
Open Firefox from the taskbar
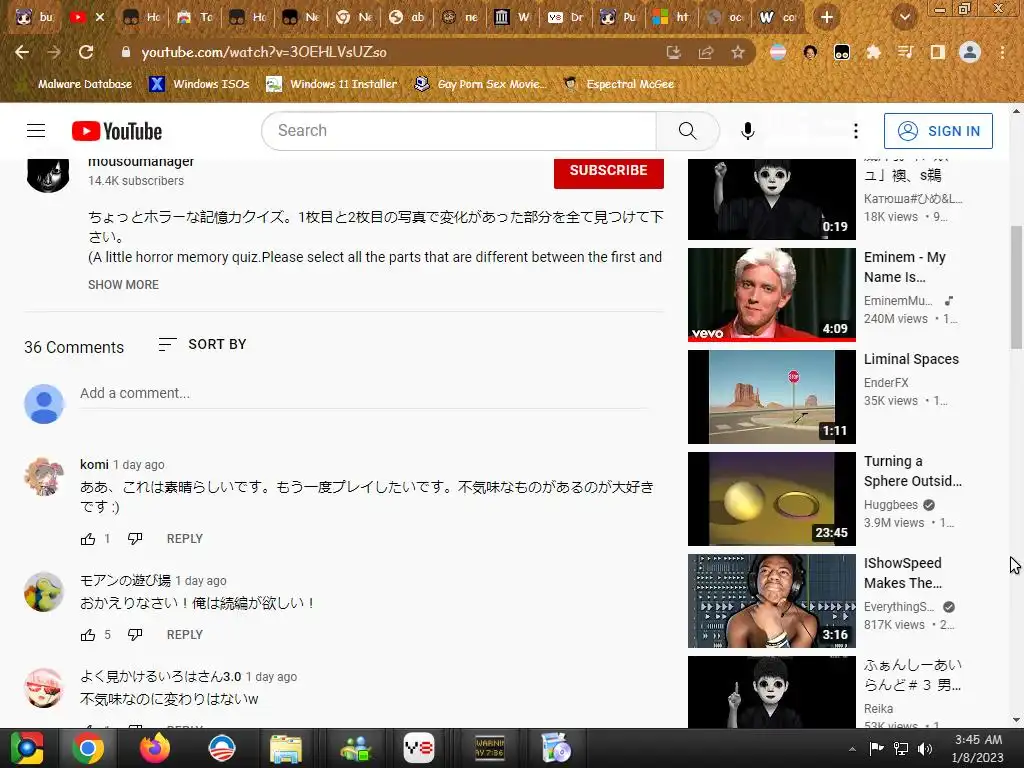tap(155, 748)
